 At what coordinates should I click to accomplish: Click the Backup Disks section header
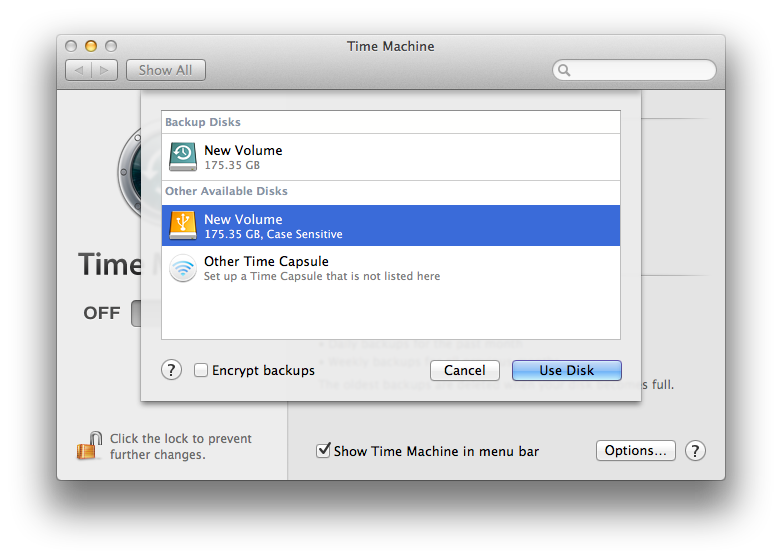pos(203,122)
